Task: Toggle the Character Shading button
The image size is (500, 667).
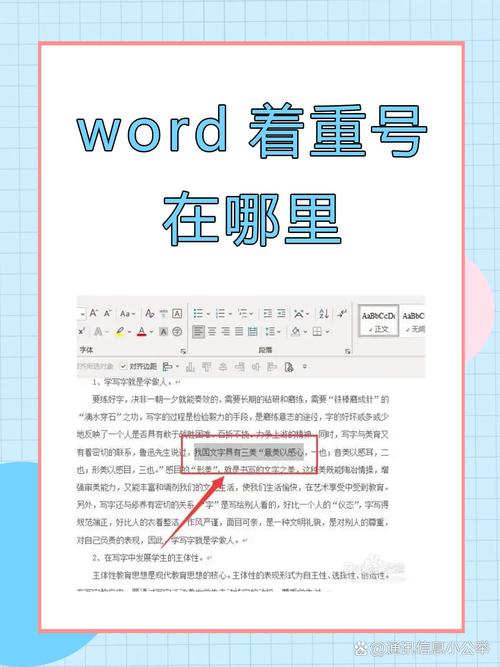Action: (x=163, y=332)
